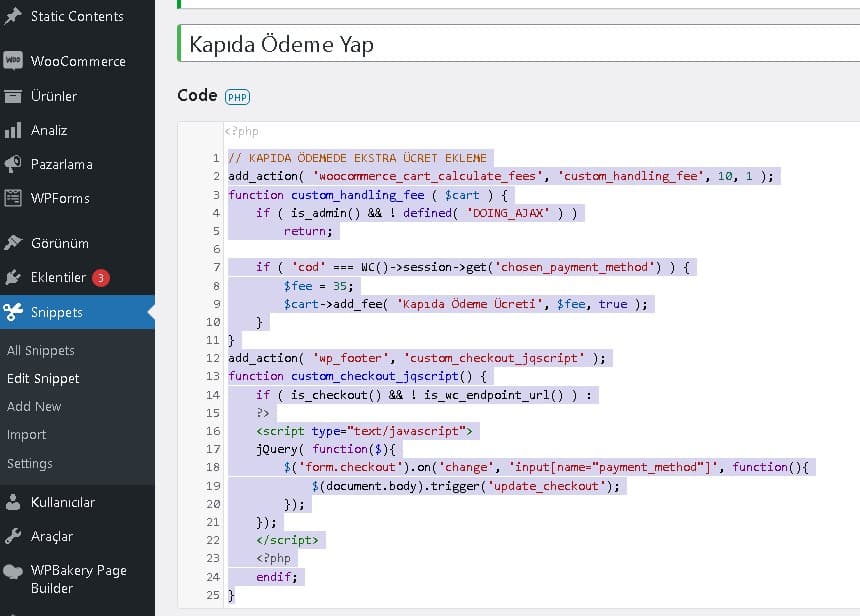860x616 pixels.
Task: Click comment line KAPIDA ÖDEMEDE EKSTRA ÜCRET EKLEME
Action: point(357,158)
